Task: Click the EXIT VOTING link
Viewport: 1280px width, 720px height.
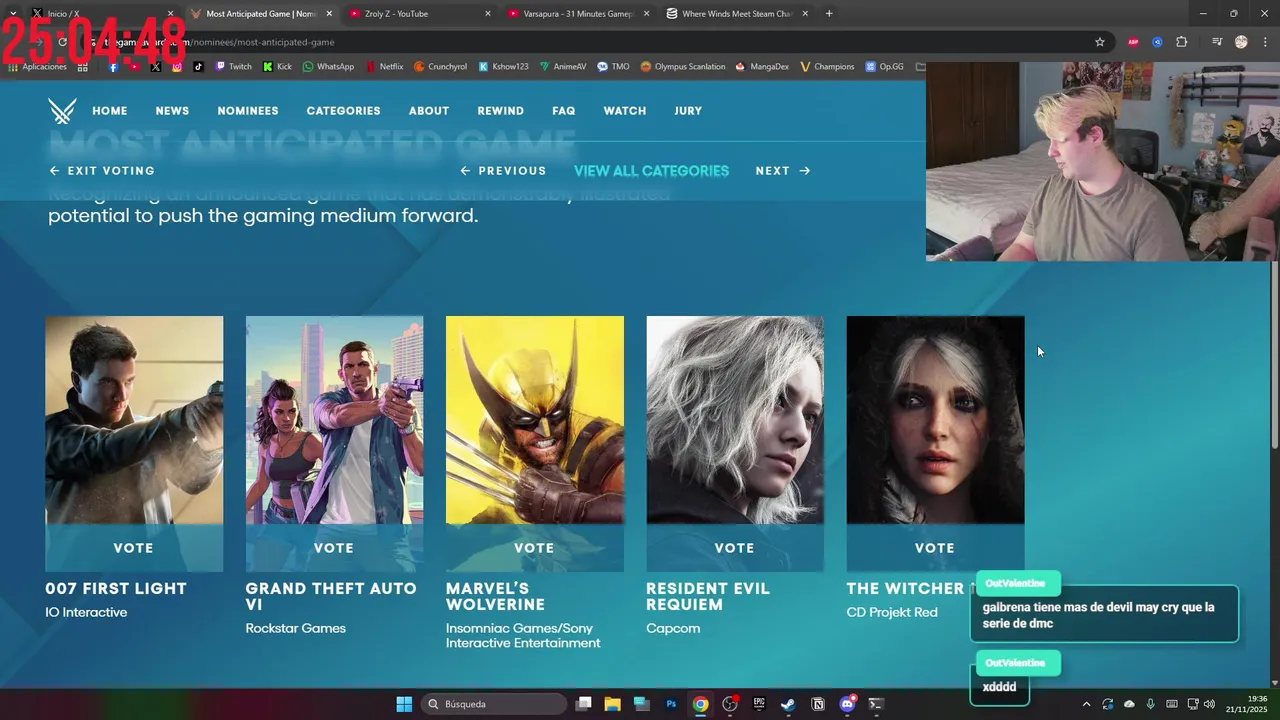Action: (102, 171)
